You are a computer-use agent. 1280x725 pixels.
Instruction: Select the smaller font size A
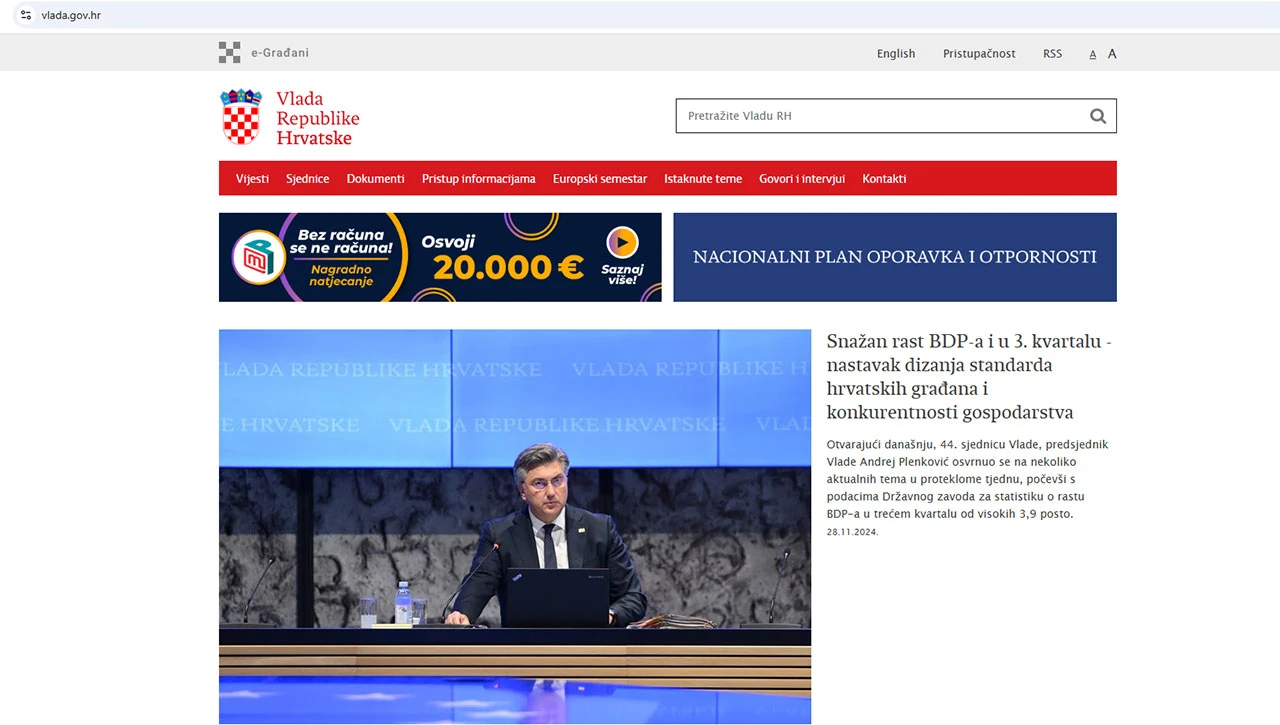[1093, 54]
